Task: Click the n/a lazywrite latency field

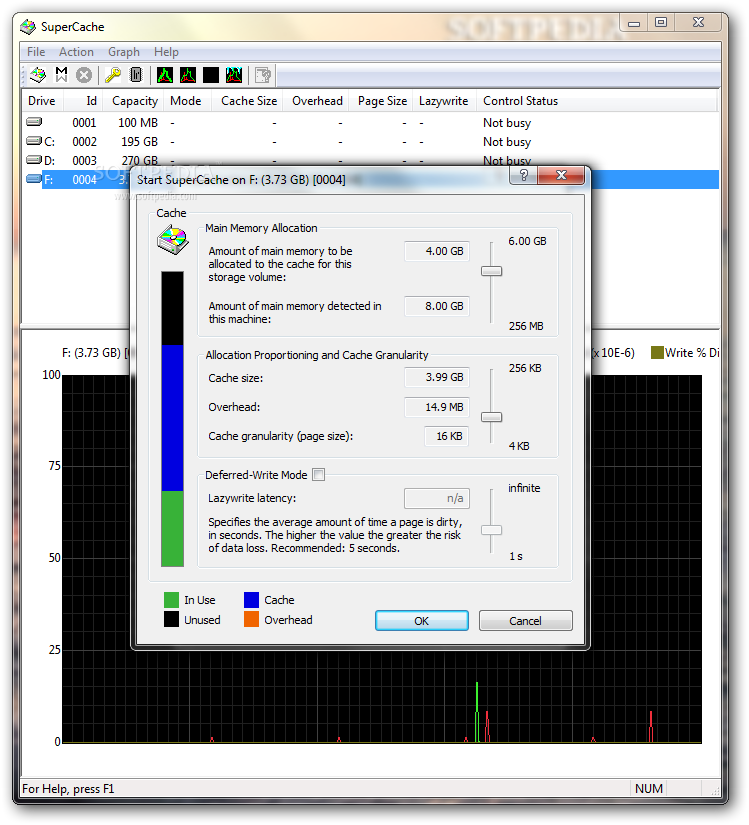Action: click(x=437, y=498)
